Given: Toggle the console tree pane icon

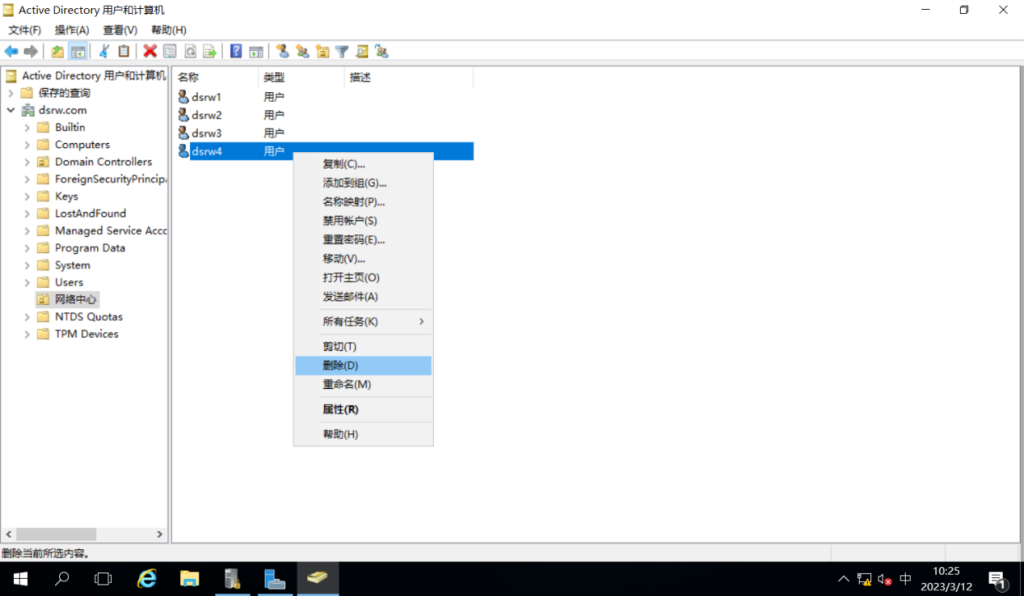Looking at the screenshot, I should tap(78, 51).
